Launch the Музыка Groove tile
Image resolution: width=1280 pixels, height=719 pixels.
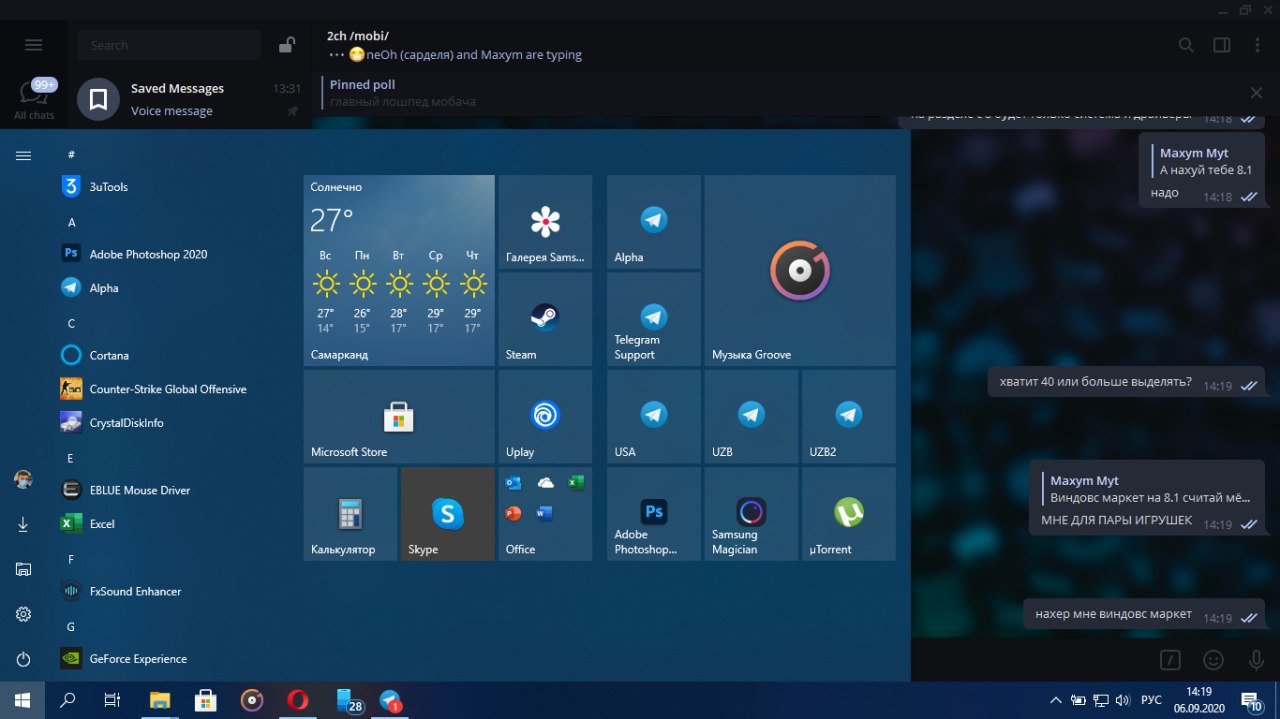click(x=800, y=270)
